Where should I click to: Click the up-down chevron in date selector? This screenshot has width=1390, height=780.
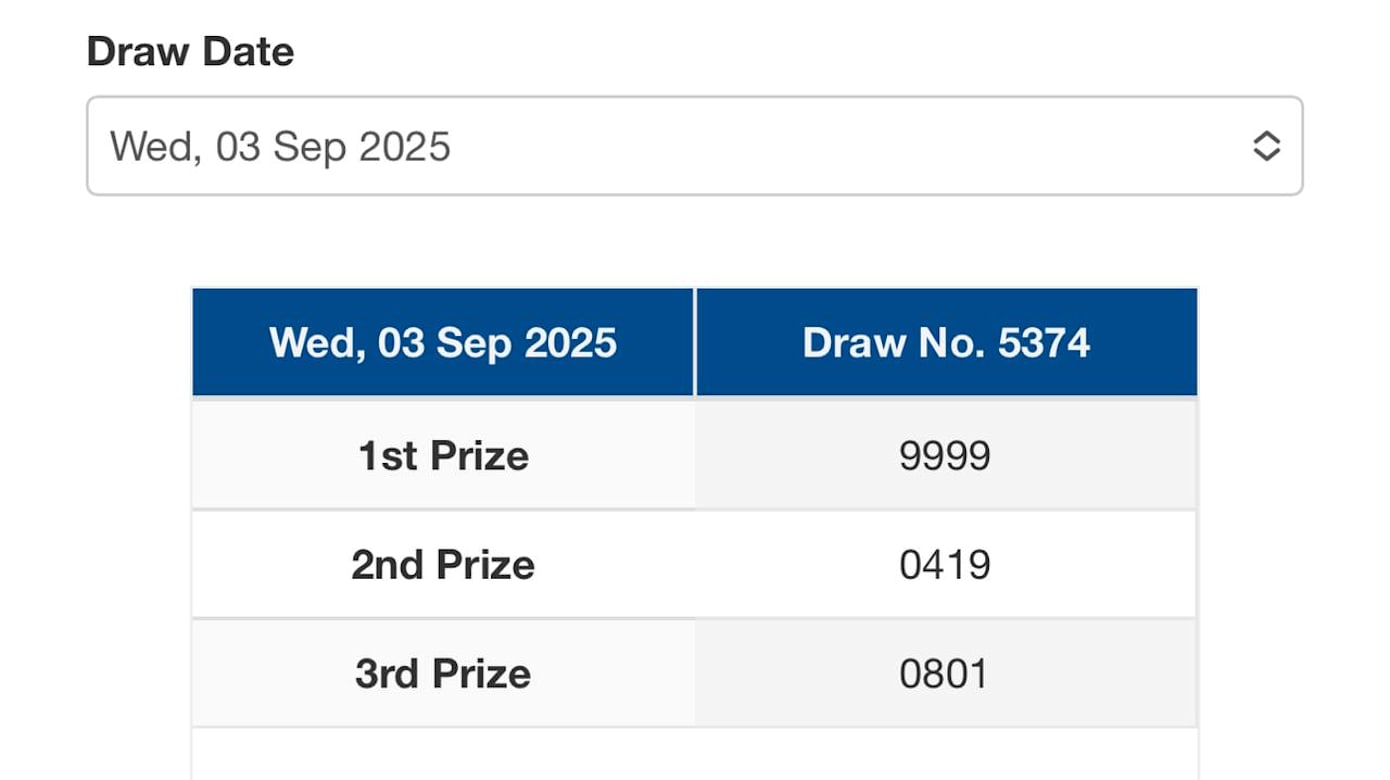tap(1266, 146)
